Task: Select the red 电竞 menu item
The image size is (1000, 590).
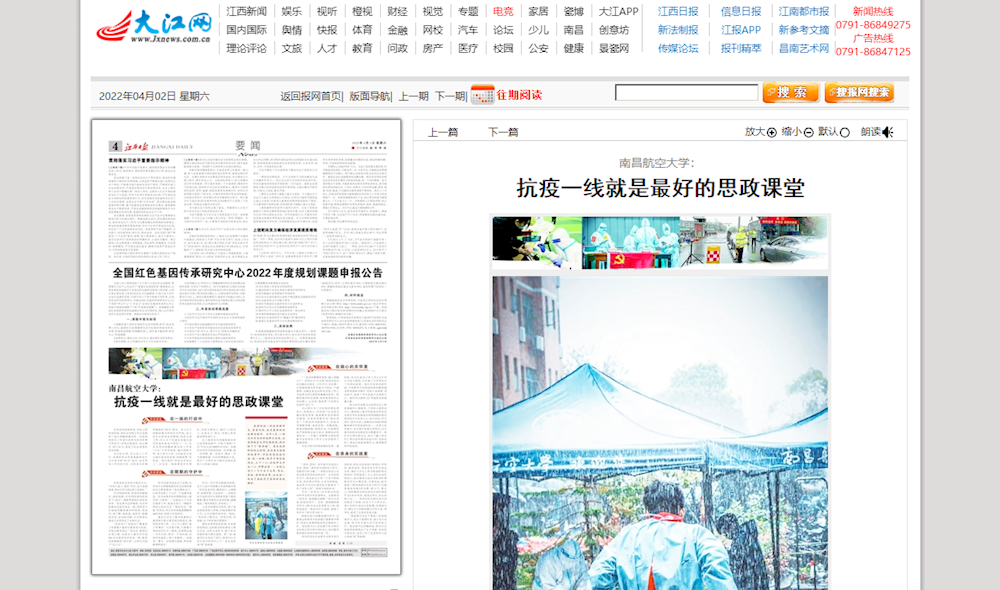Action: coord(503,12)
